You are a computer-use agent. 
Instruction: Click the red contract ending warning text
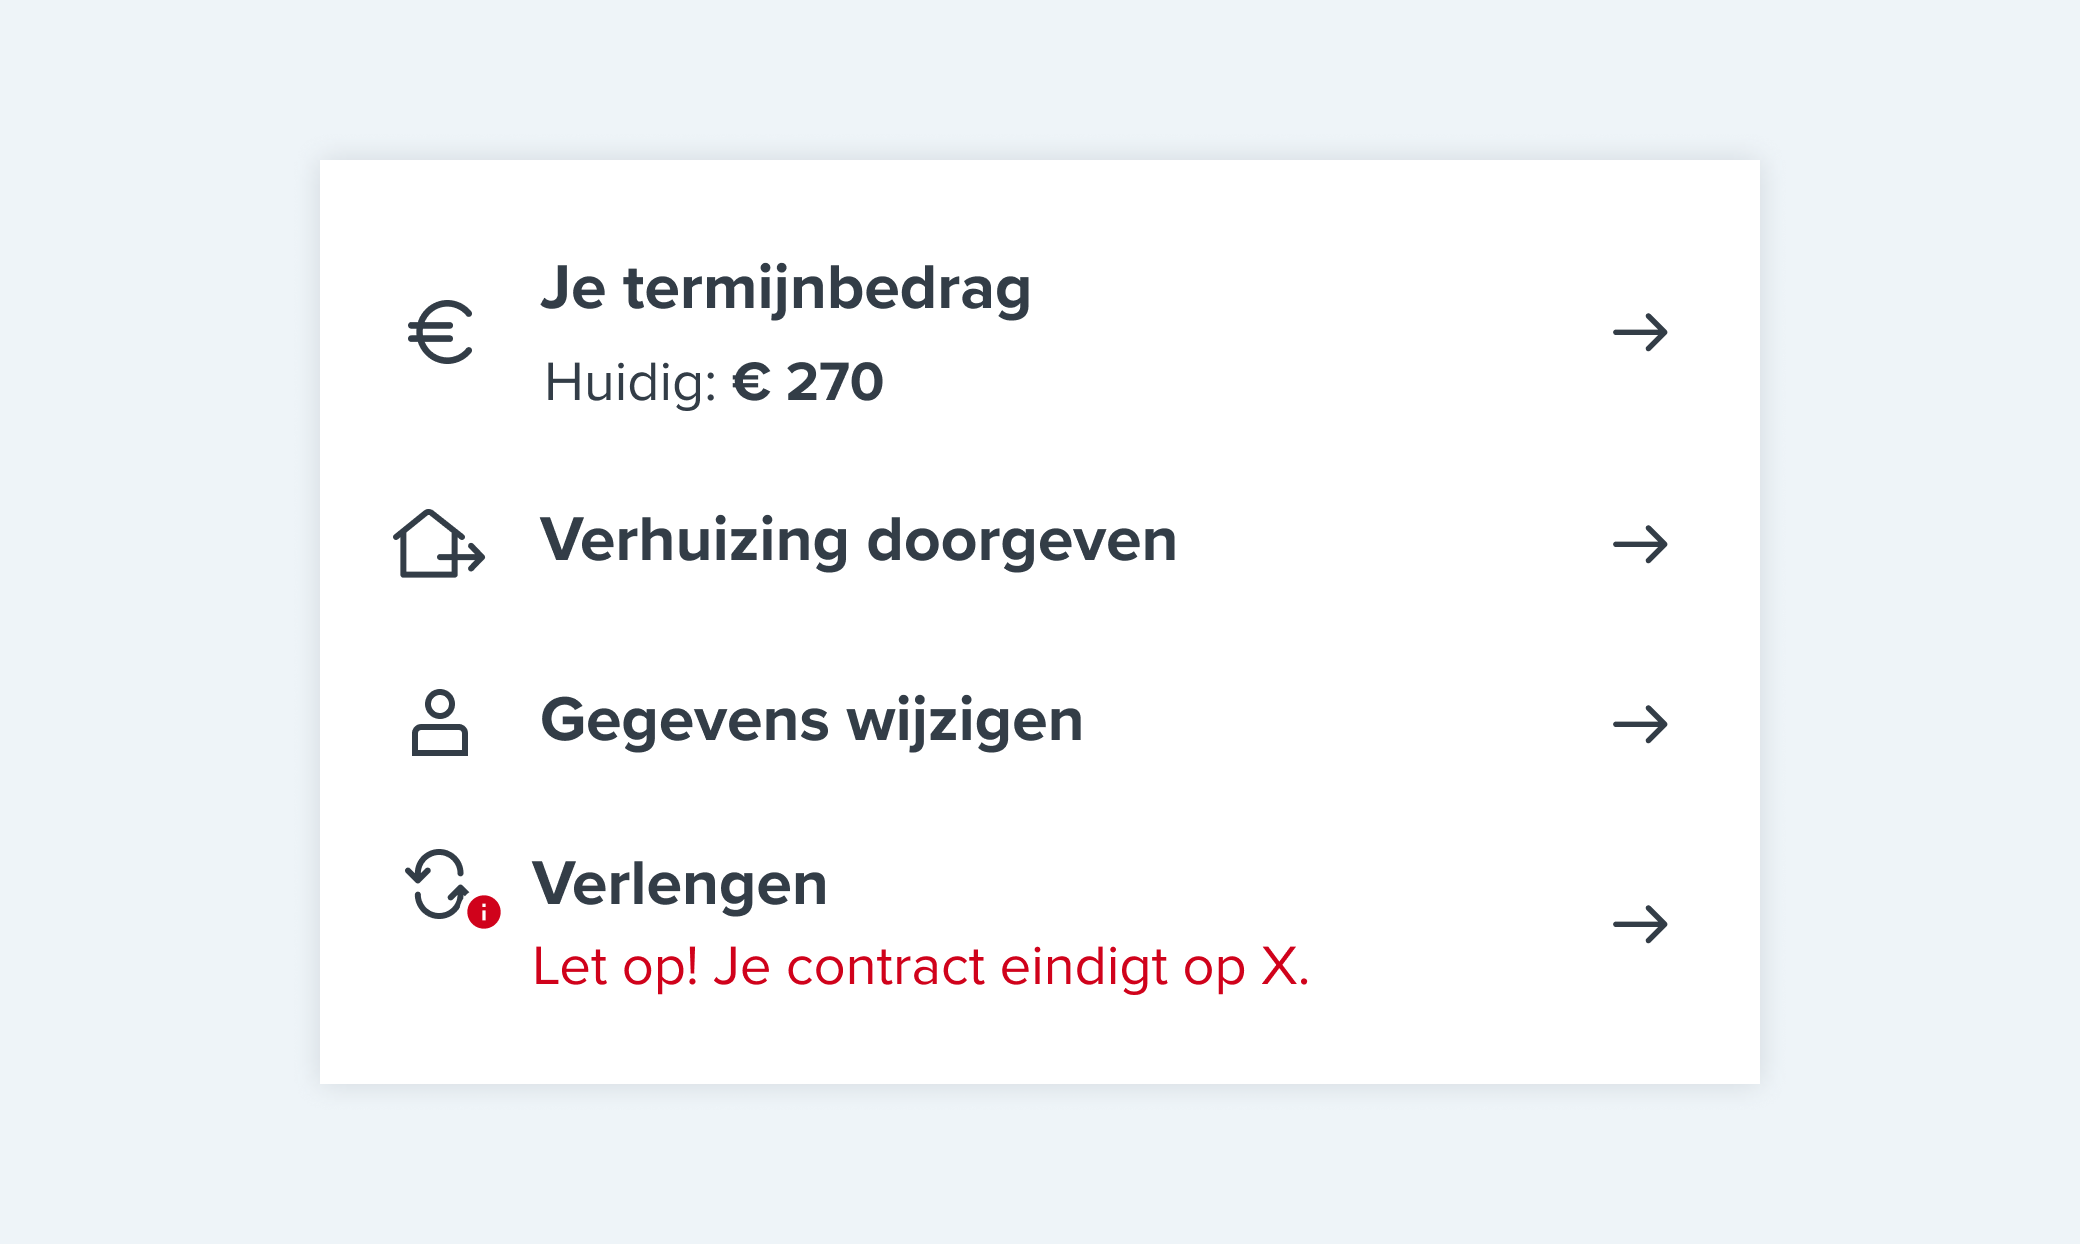click(x=921, y=967)
